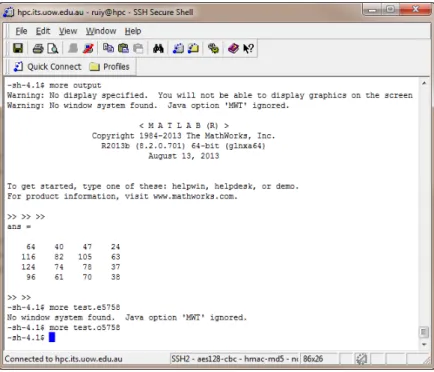Close the SSH Secure Shell window
This screenshot has width=434, height=372.
[x=415, y=10]
